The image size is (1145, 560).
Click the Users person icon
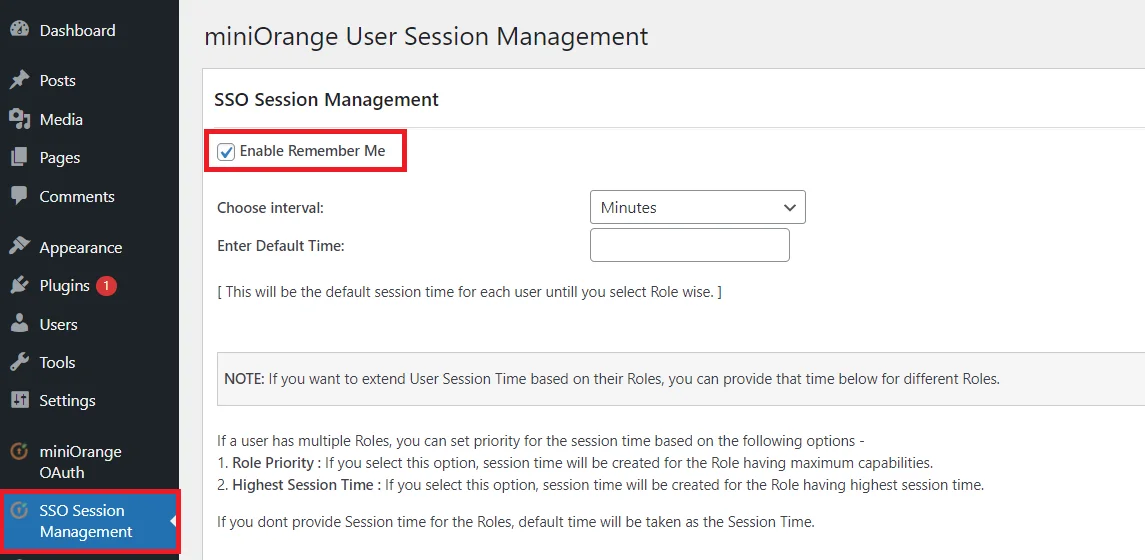point(20,324)
